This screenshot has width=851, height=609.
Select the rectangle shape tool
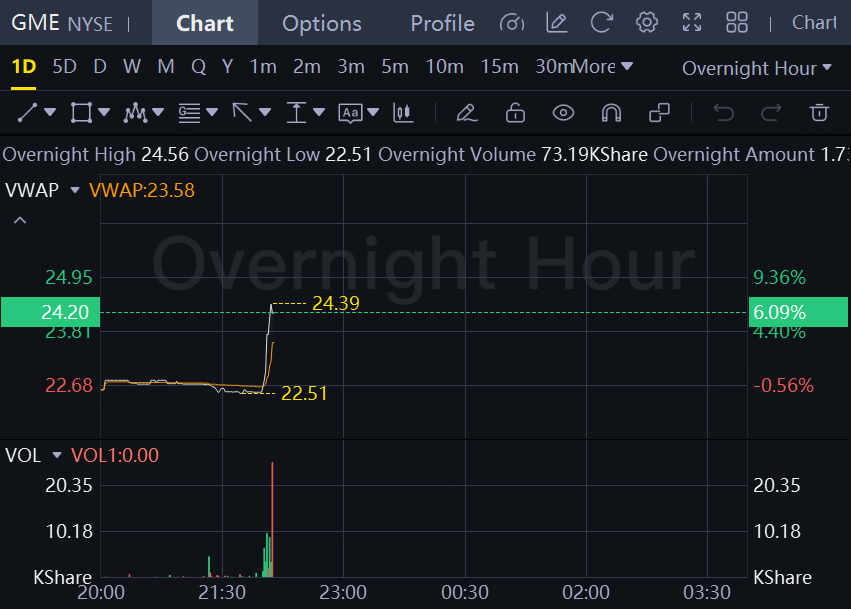click(x=81, y=113)
